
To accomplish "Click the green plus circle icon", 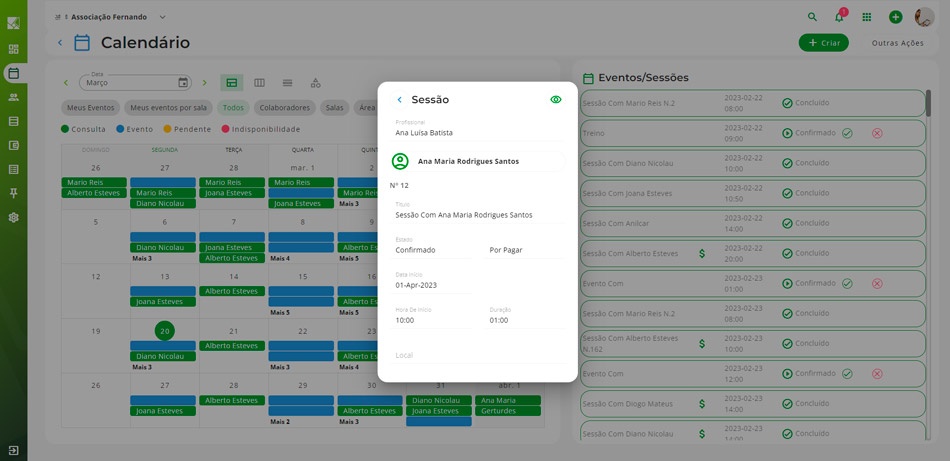I will pyautogui.click(x=895, y=17).
